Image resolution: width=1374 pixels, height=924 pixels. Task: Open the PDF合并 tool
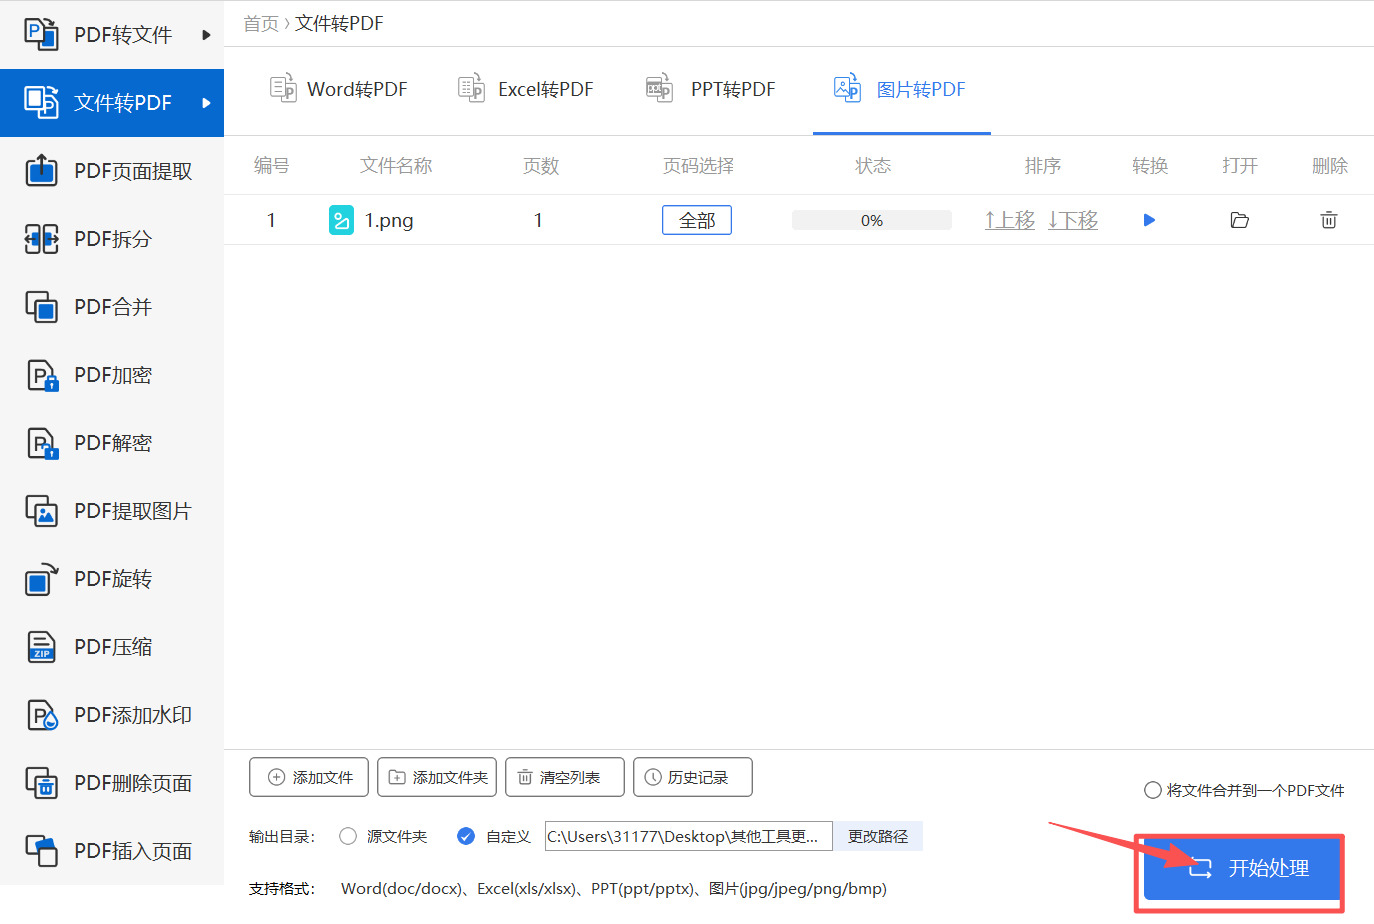[110, 306]
